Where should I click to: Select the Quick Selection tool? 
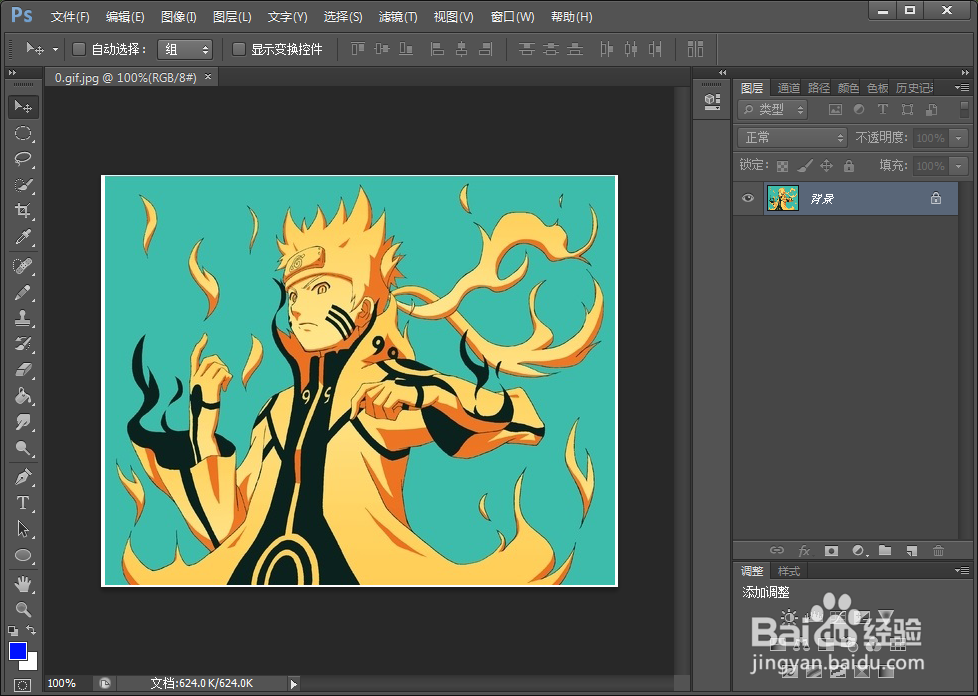point(23,185)
